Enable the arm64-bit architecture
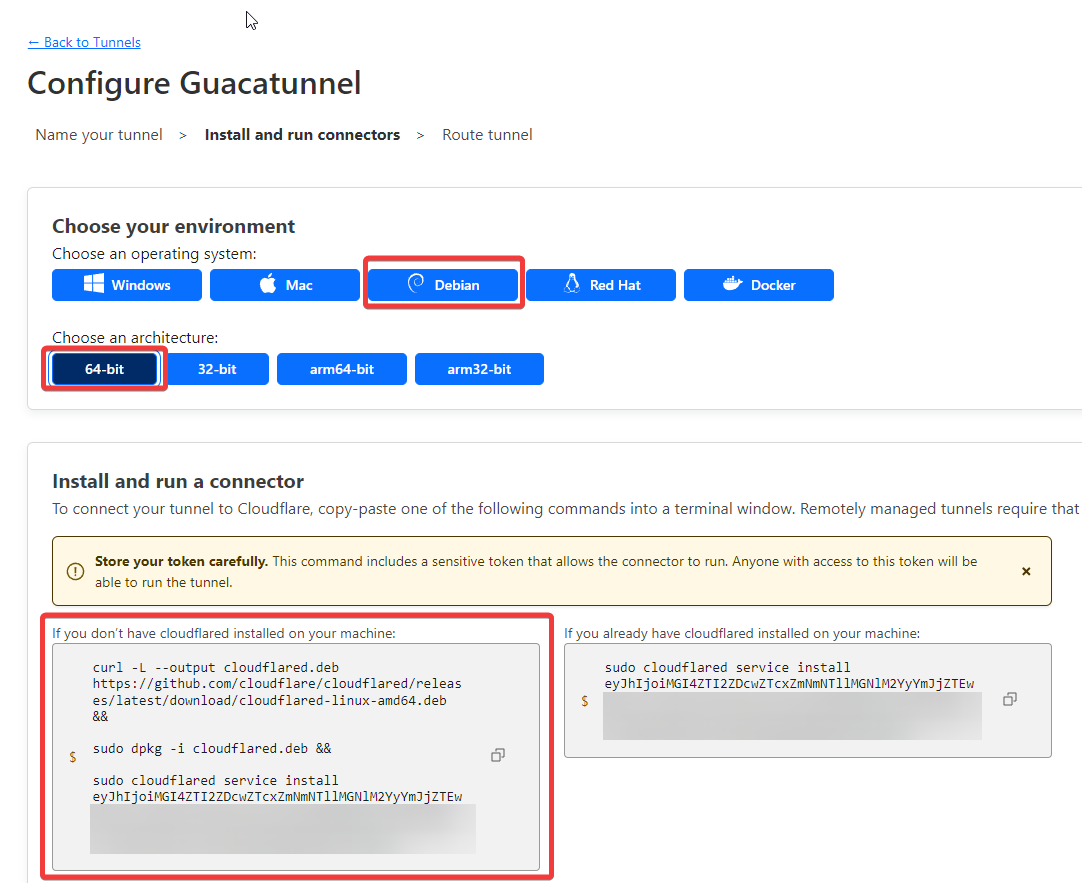This screenshot has height=883, width=1082. coord(341,368)
